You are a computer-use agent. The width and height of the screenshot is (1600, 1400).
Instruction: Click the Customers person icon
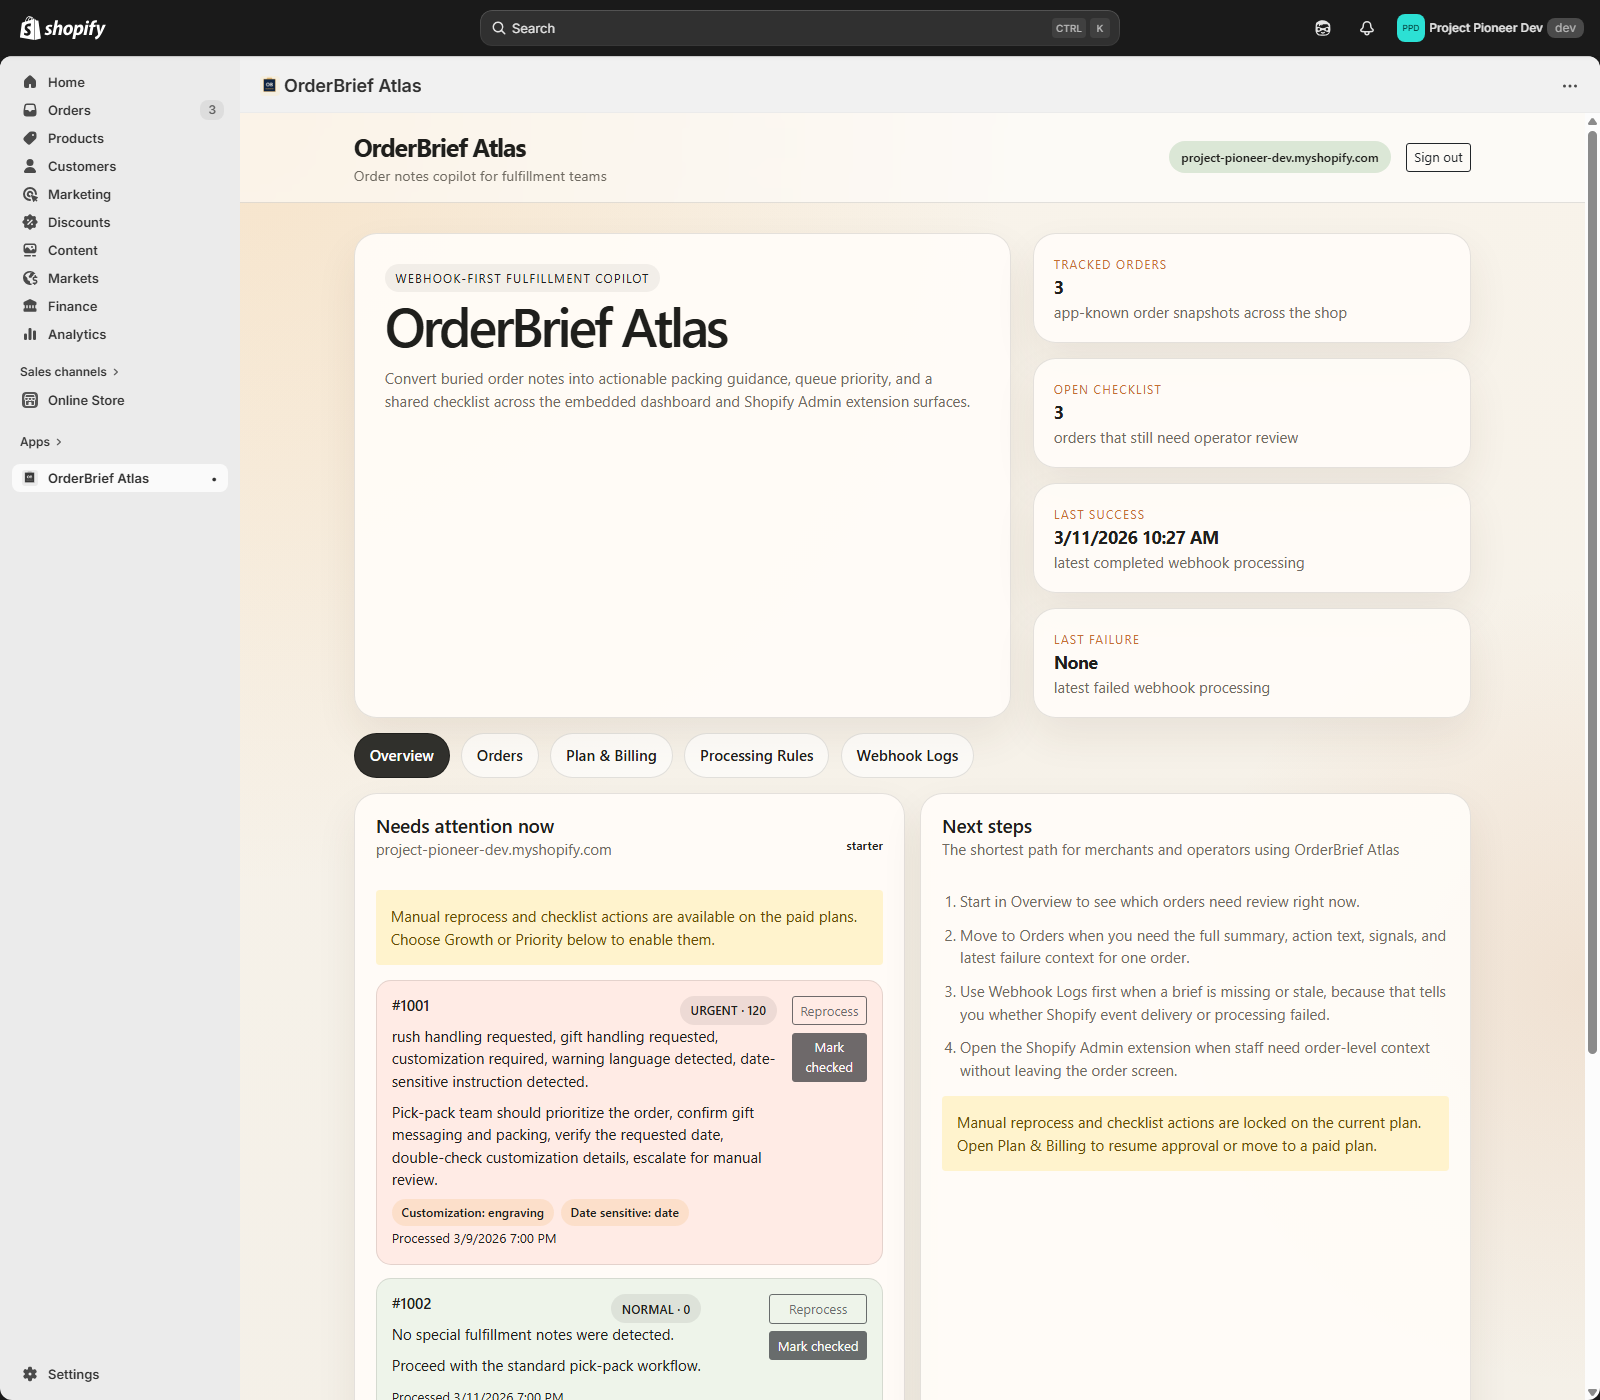(x=30, y=166)
